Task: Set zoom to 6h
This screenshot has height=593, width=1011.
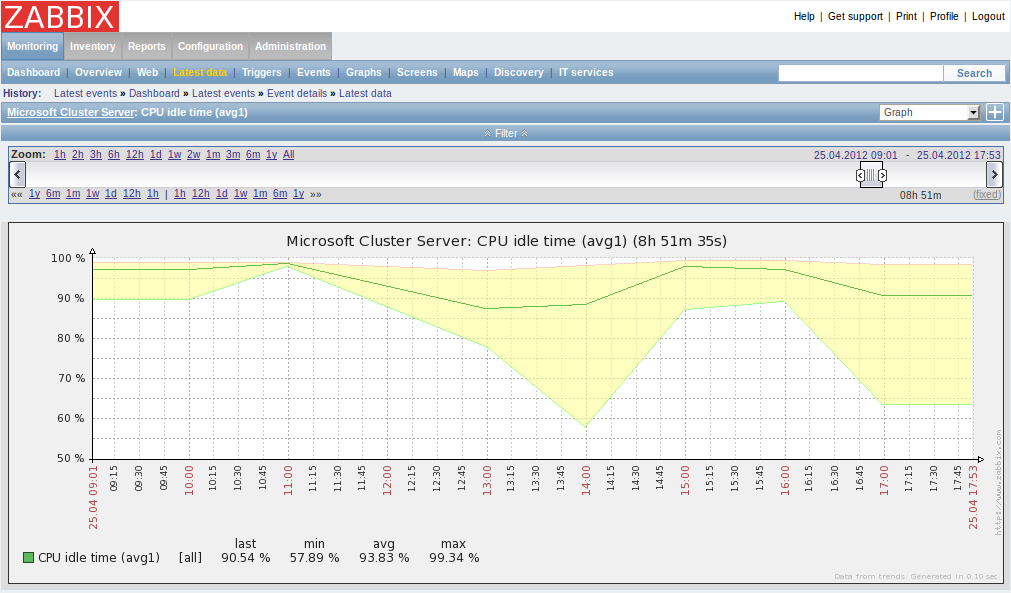Action: click(x=114, y=155)
